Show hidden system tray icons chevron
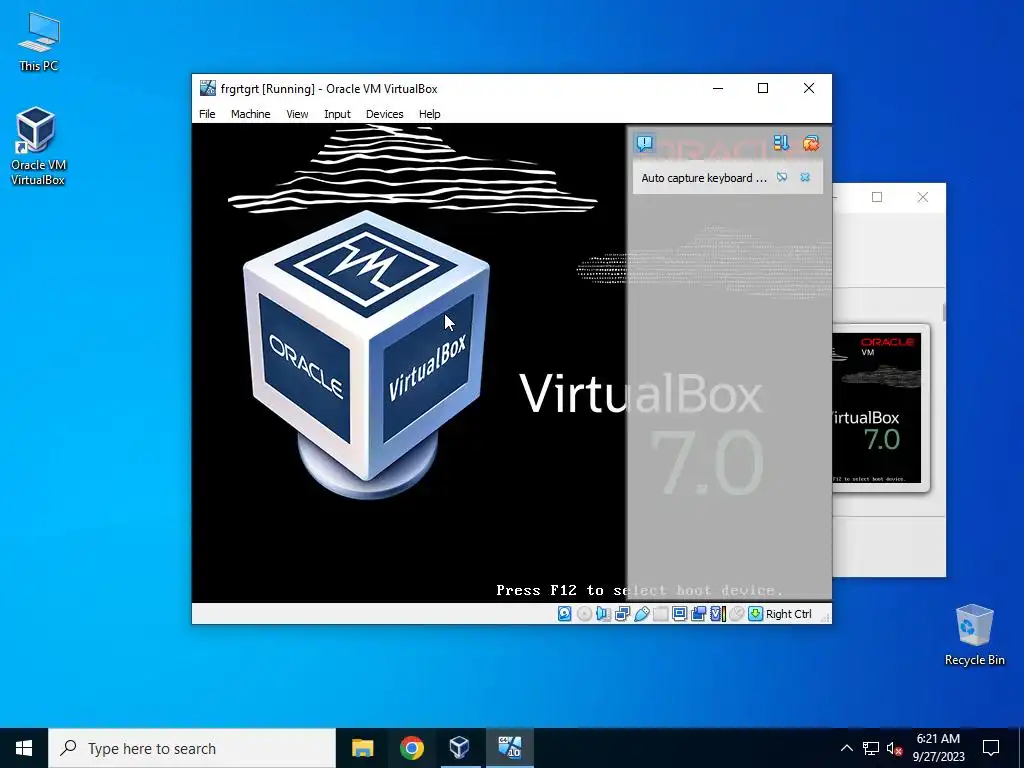Viewport: 1024px width, 768px height. [846, 748]
